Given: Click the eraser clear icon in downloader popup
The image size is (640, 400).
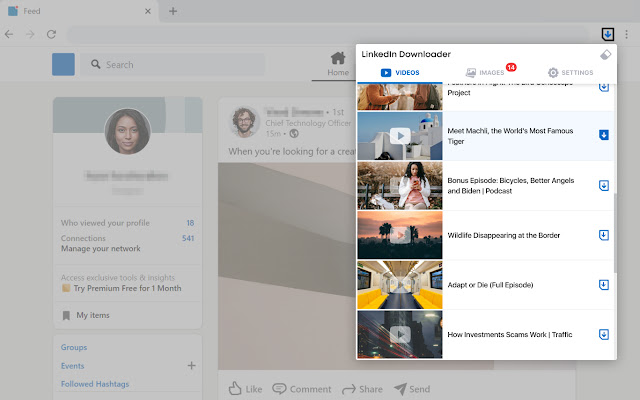Looking at the screenshot, I should click(605, 54).
